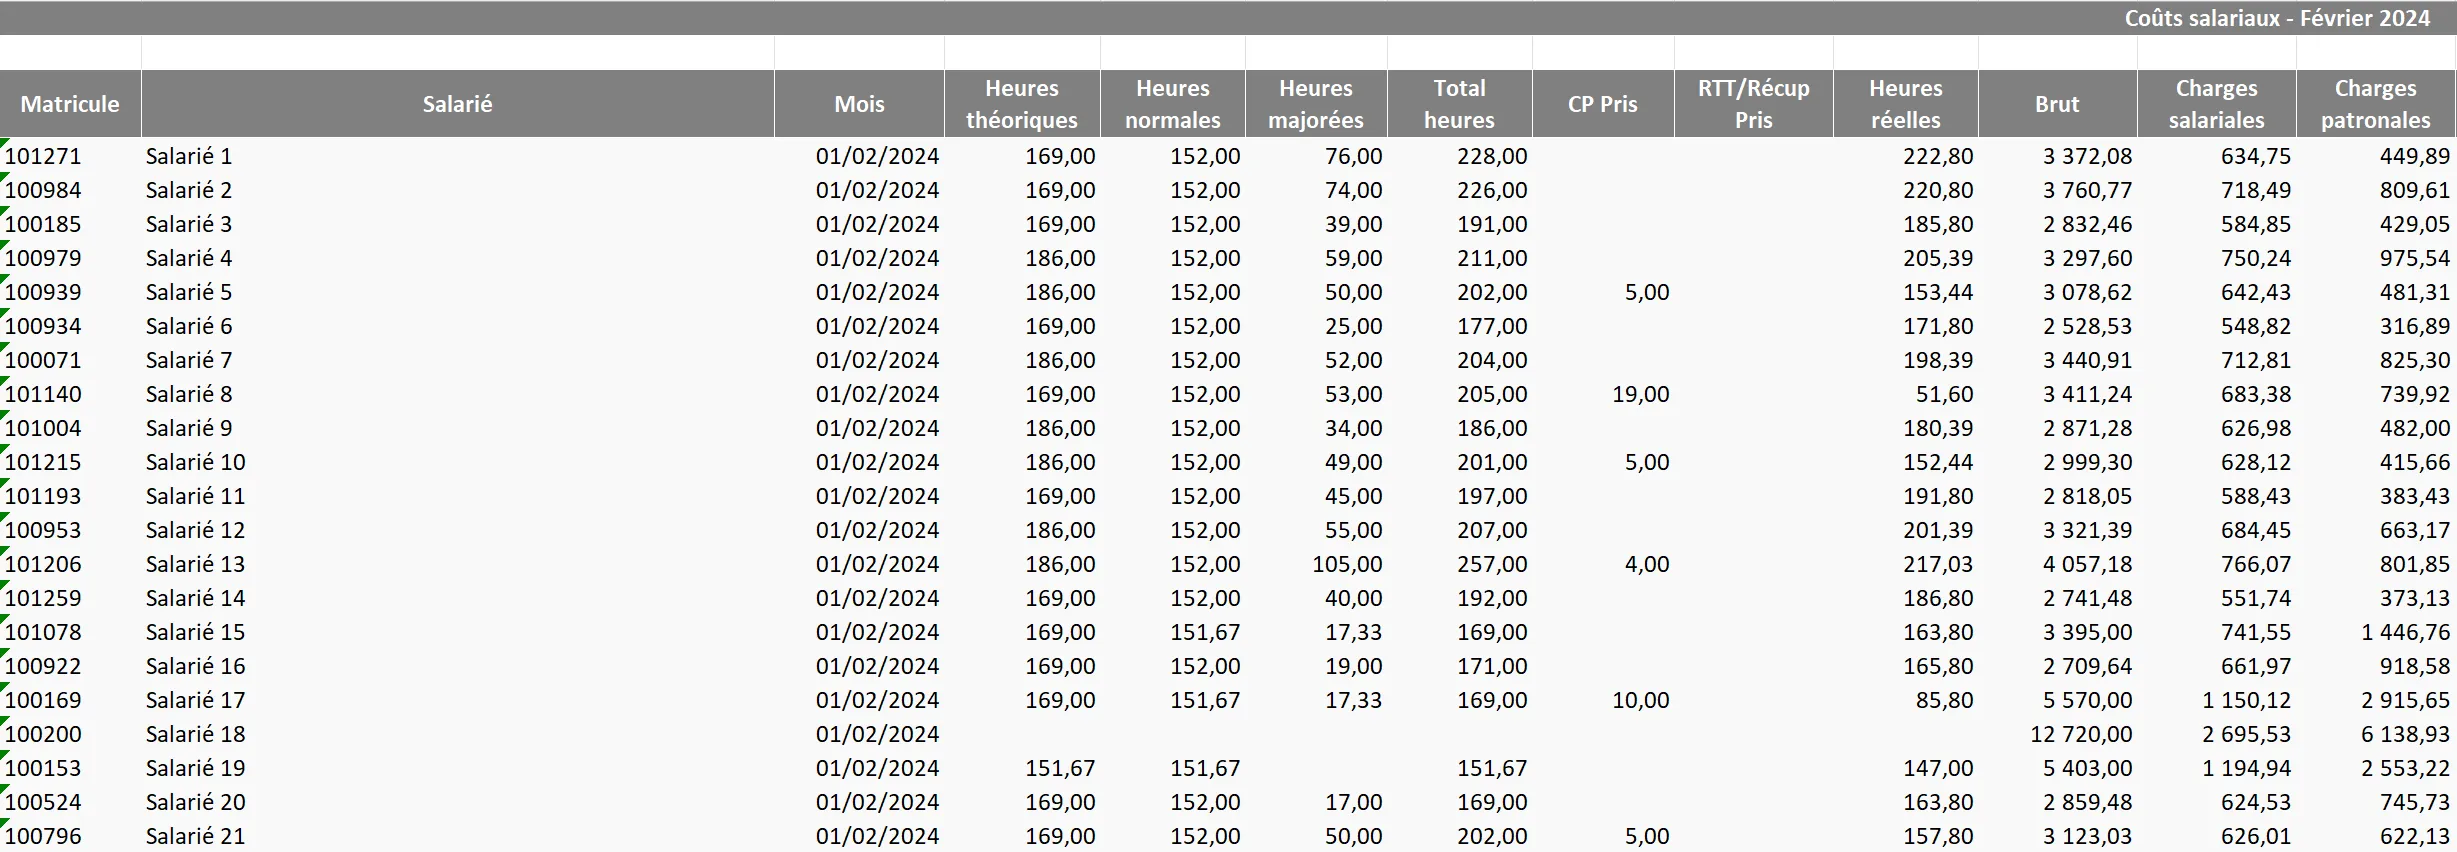
Task: Click matricule cell 100796
Action: [43, 836]
